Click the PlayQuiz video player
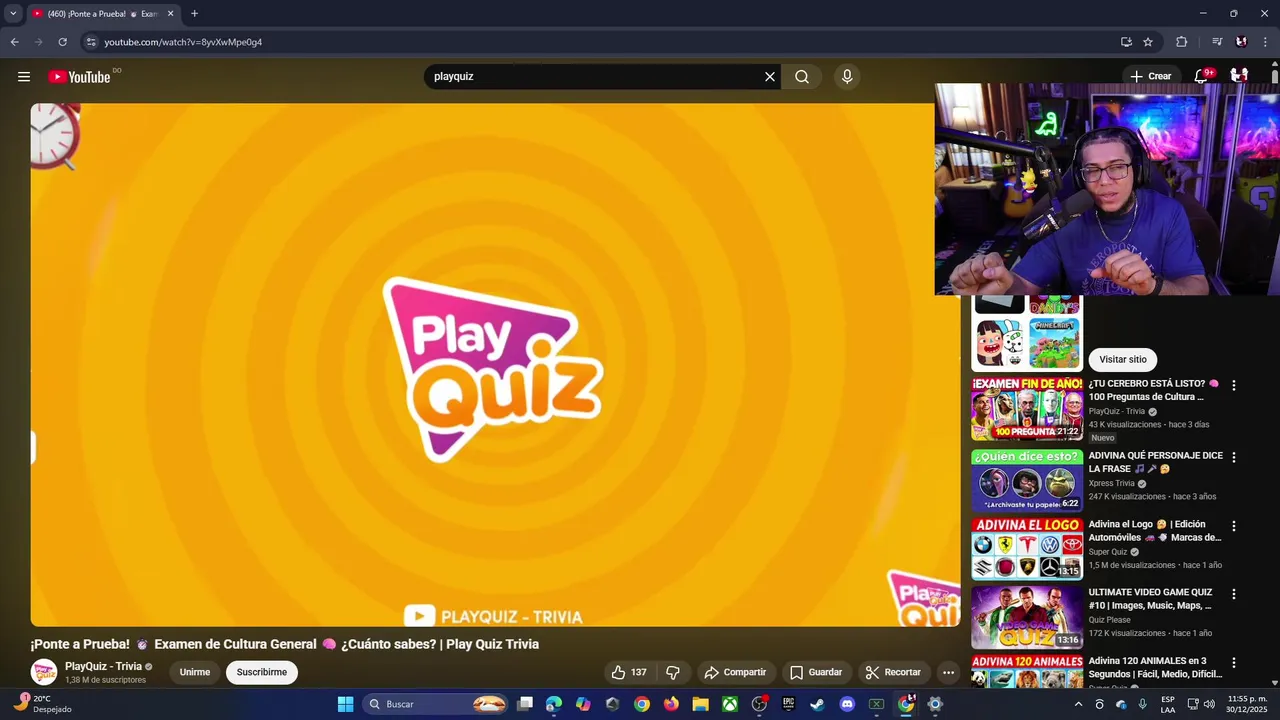Image resolution: width=1280 pixels, height=720 pixels. 495,365
